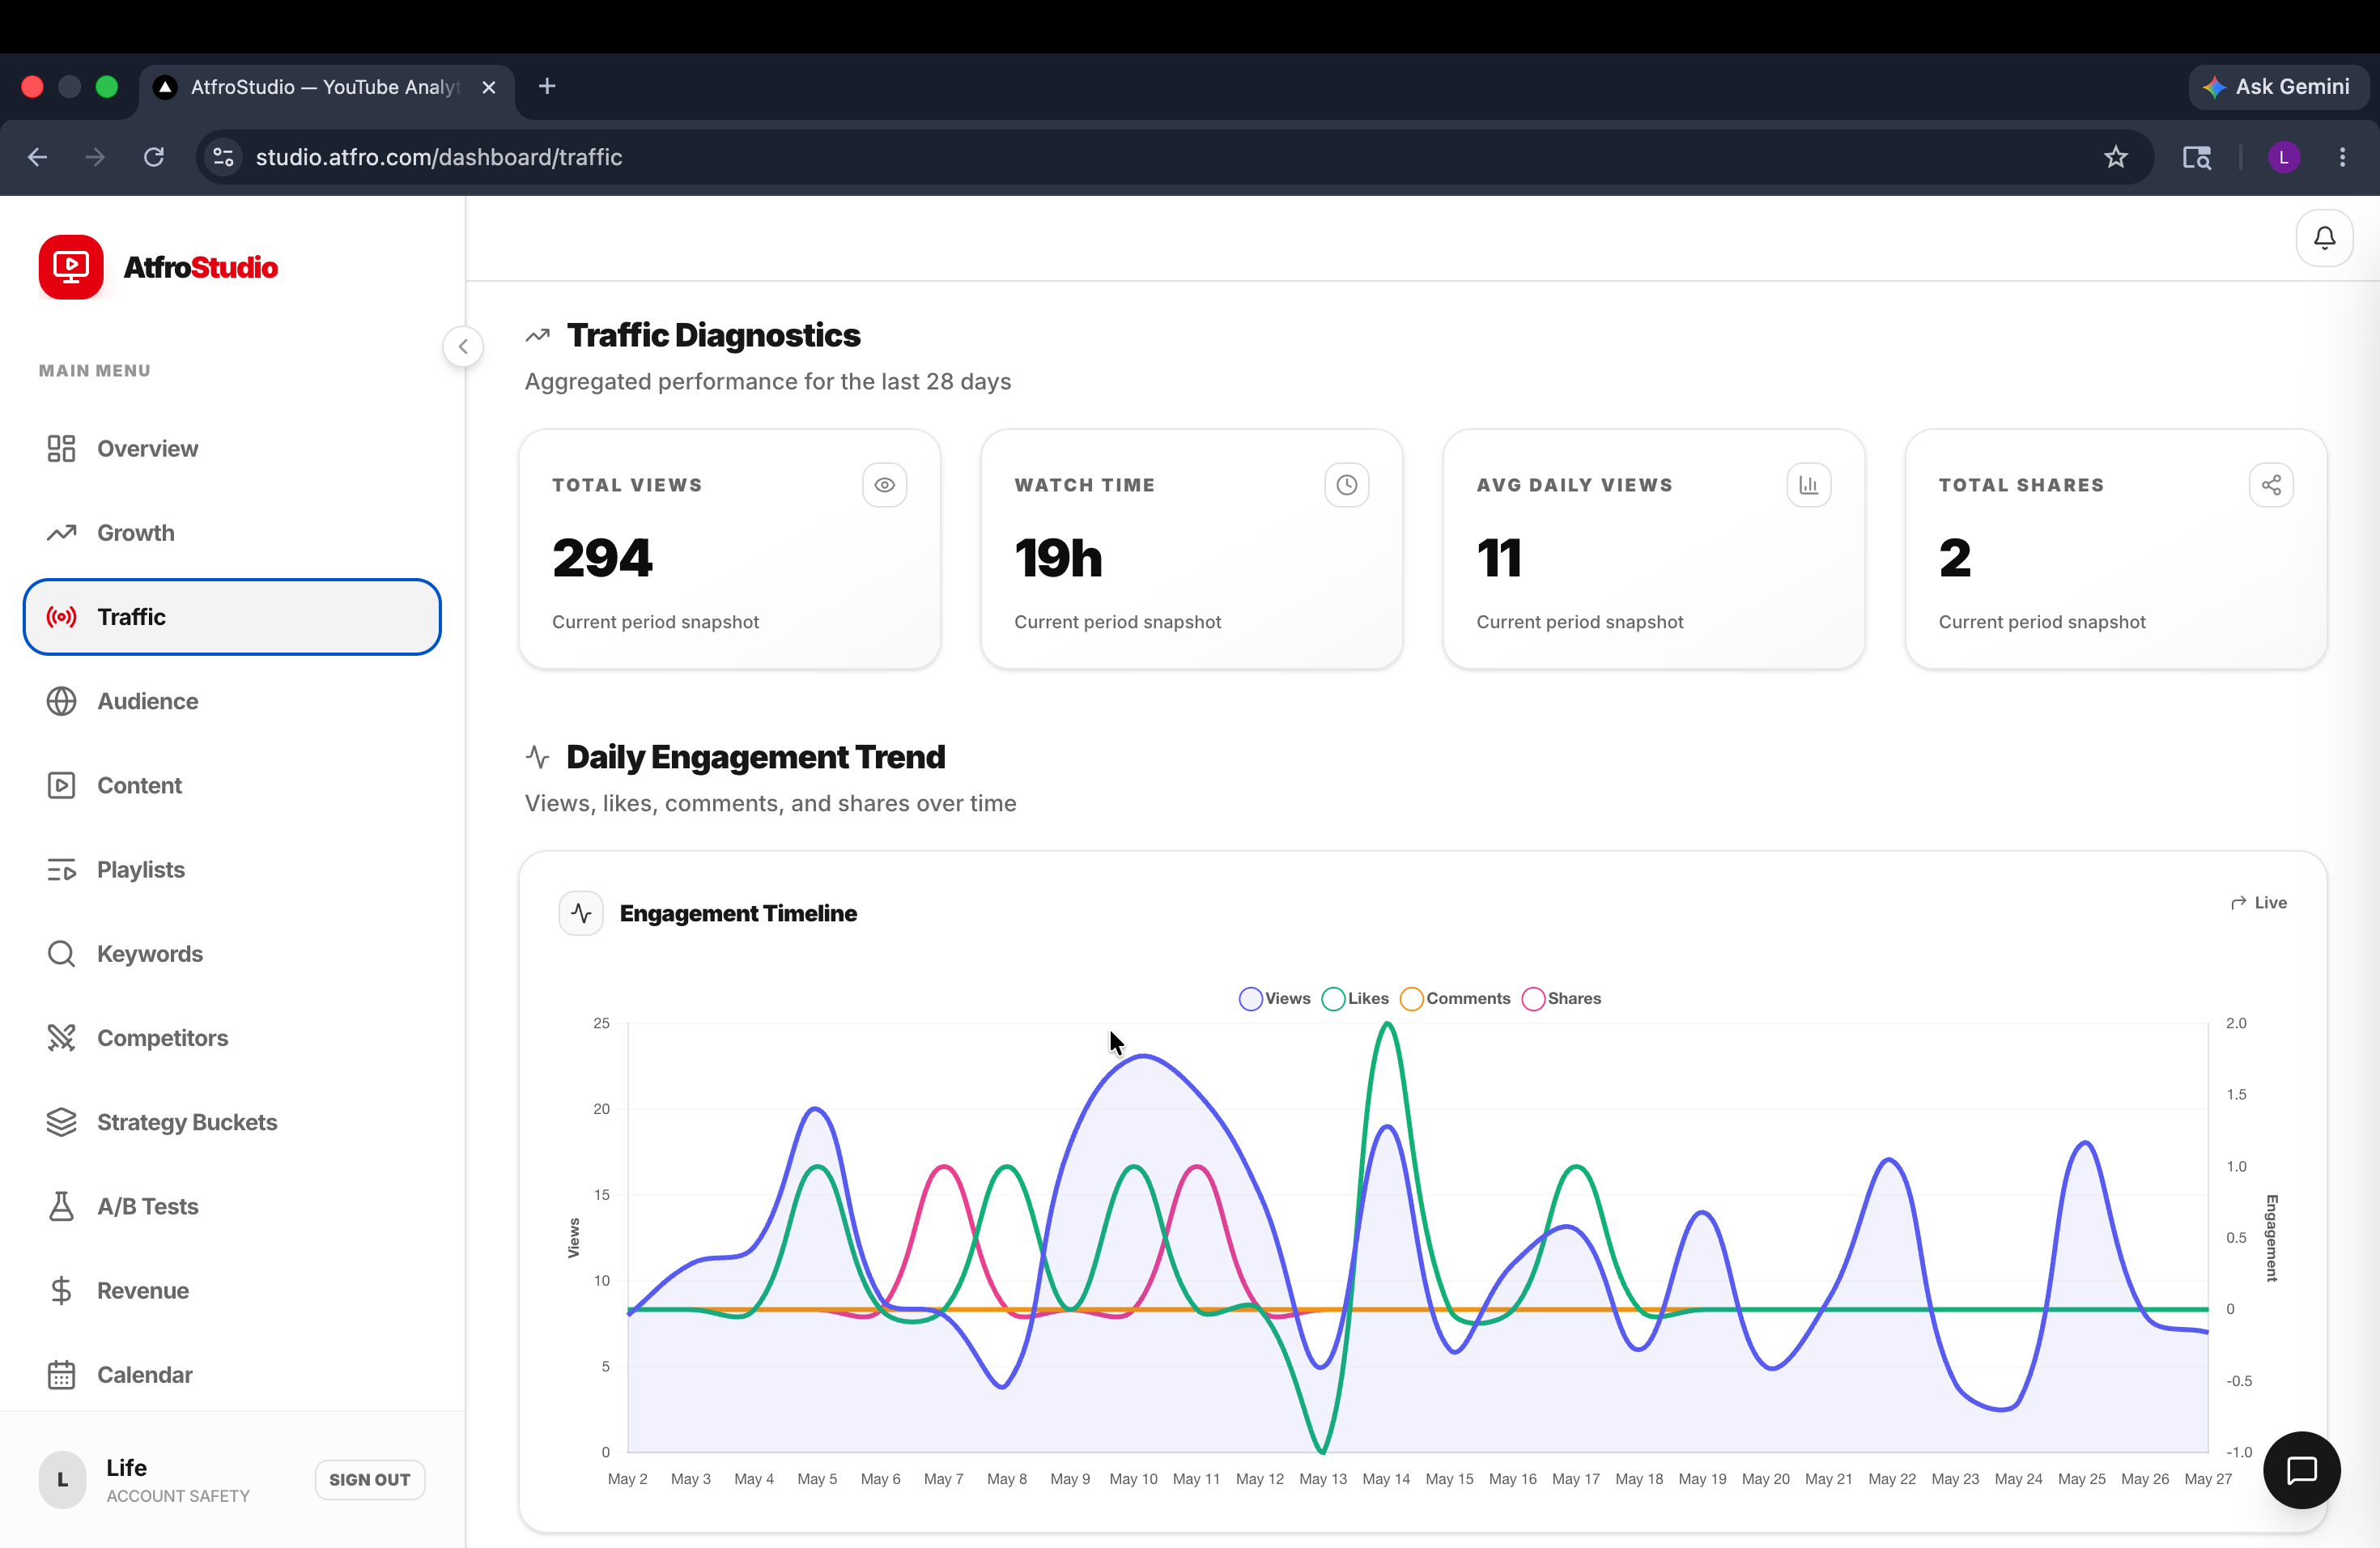Bookmark this page with the star icon
2380x1548 pixels.
click(2115, 157)
